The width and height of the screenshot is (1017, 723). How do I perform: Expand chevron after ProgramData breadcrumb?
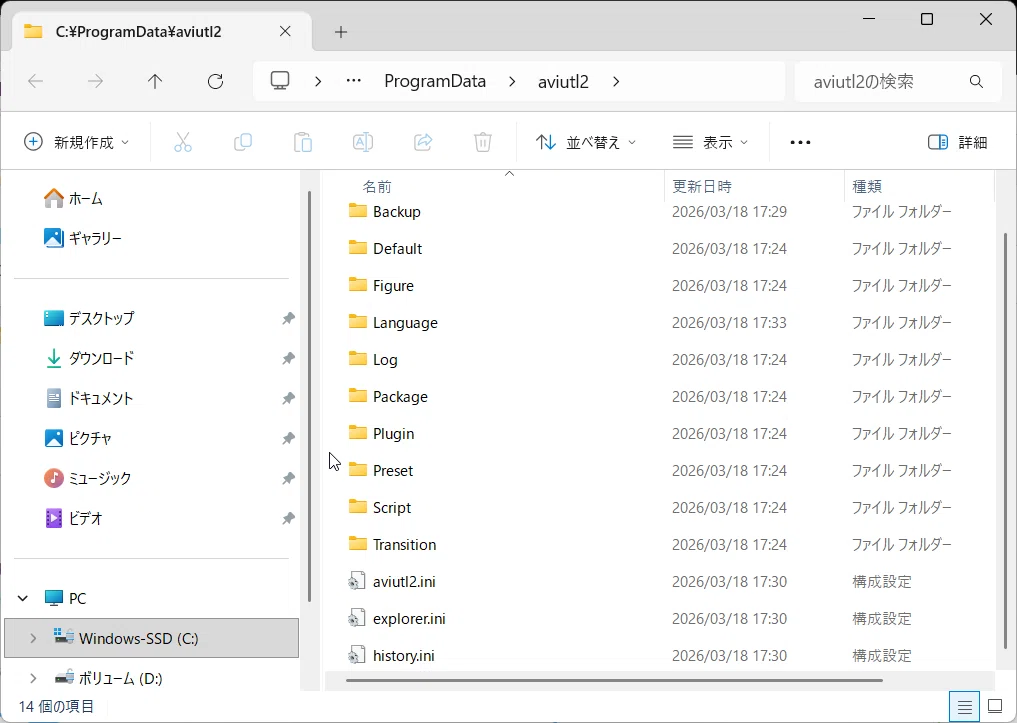click(512, 82)
